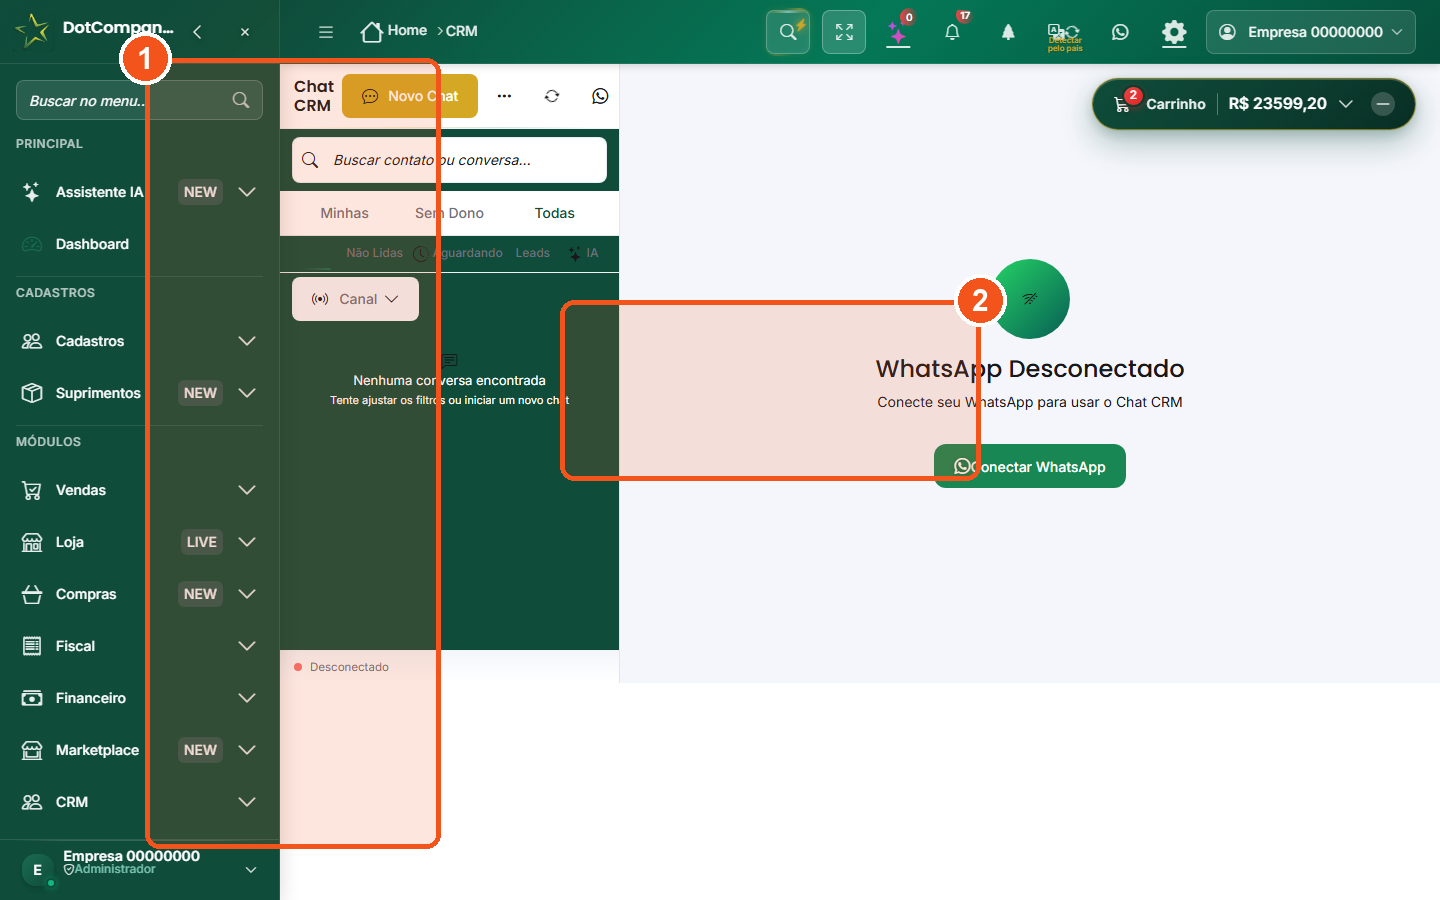Screen dimensions: 1440x900
Task: Click the sidebar search magnifier icon
Action: [241, 100]
